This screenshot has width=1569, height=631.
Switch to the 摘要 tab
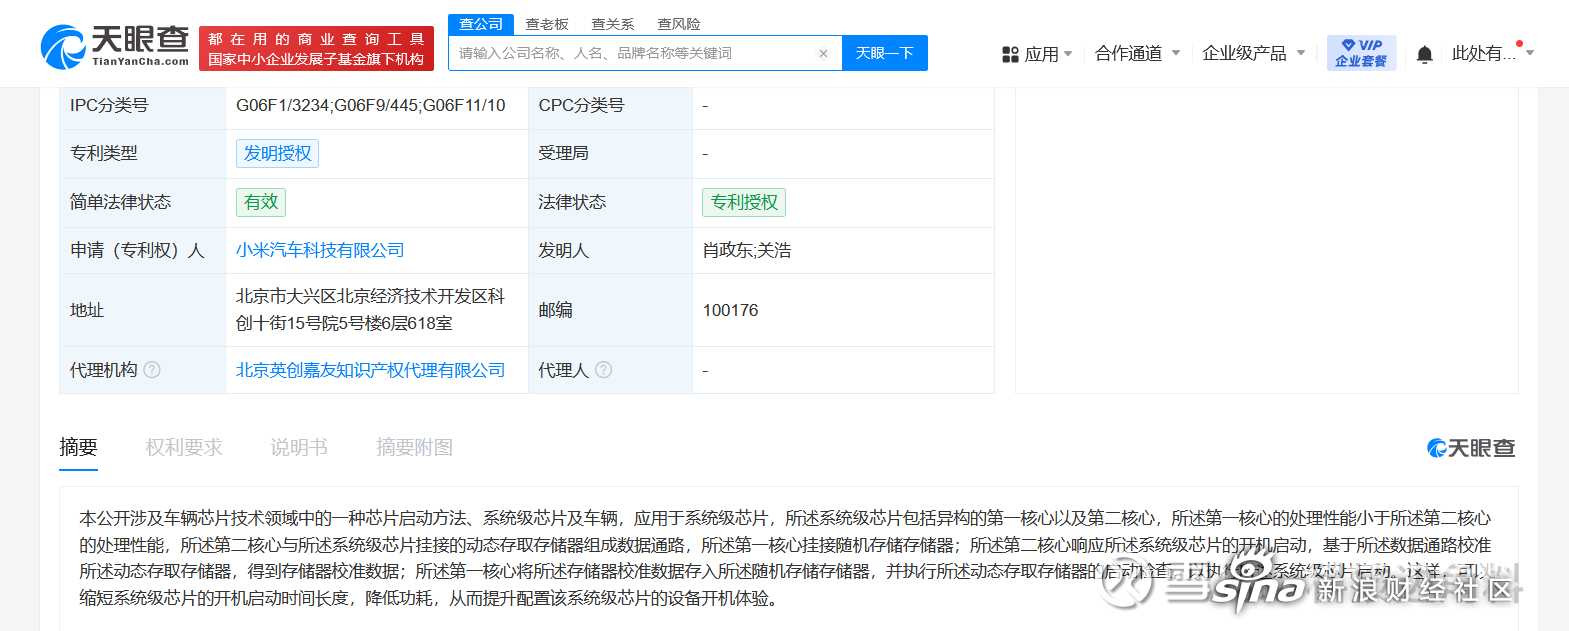pyautogui.click(x=79, y=448)
